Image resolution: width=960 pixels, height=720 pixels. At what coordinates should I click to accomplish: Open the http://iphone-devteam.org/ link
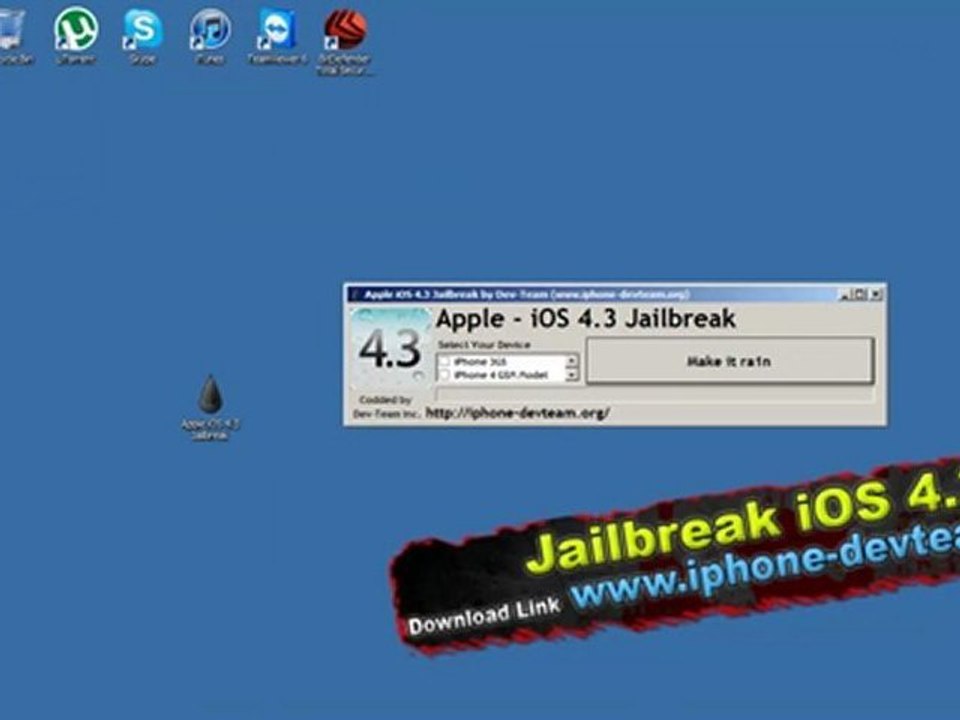click(517, 413)
